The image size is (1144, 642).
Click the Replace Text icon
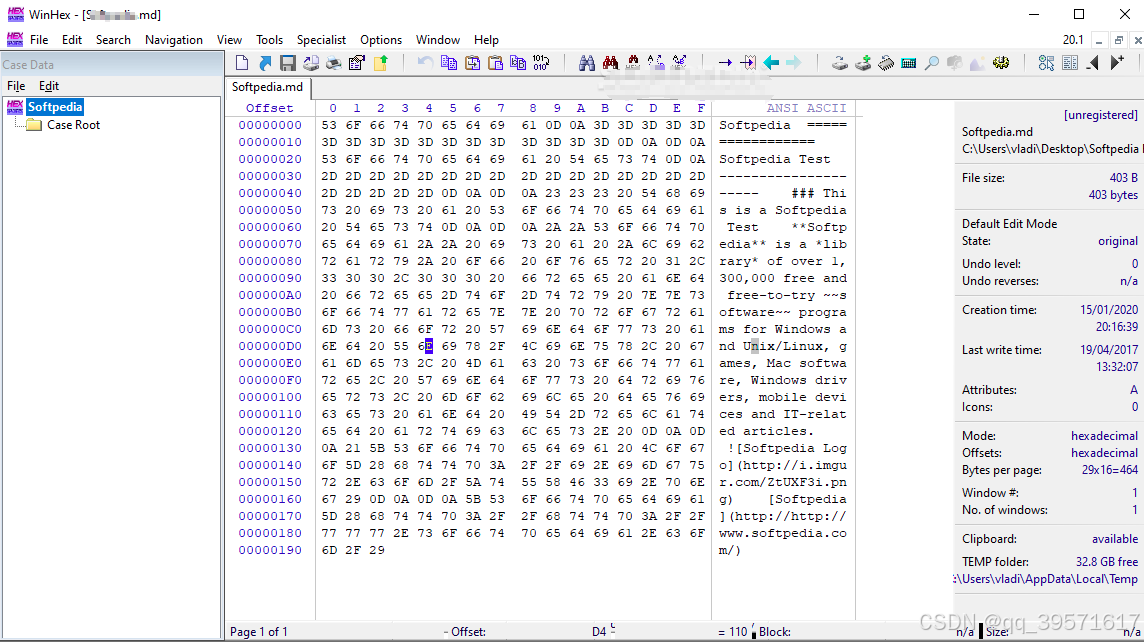pos(656,63)
